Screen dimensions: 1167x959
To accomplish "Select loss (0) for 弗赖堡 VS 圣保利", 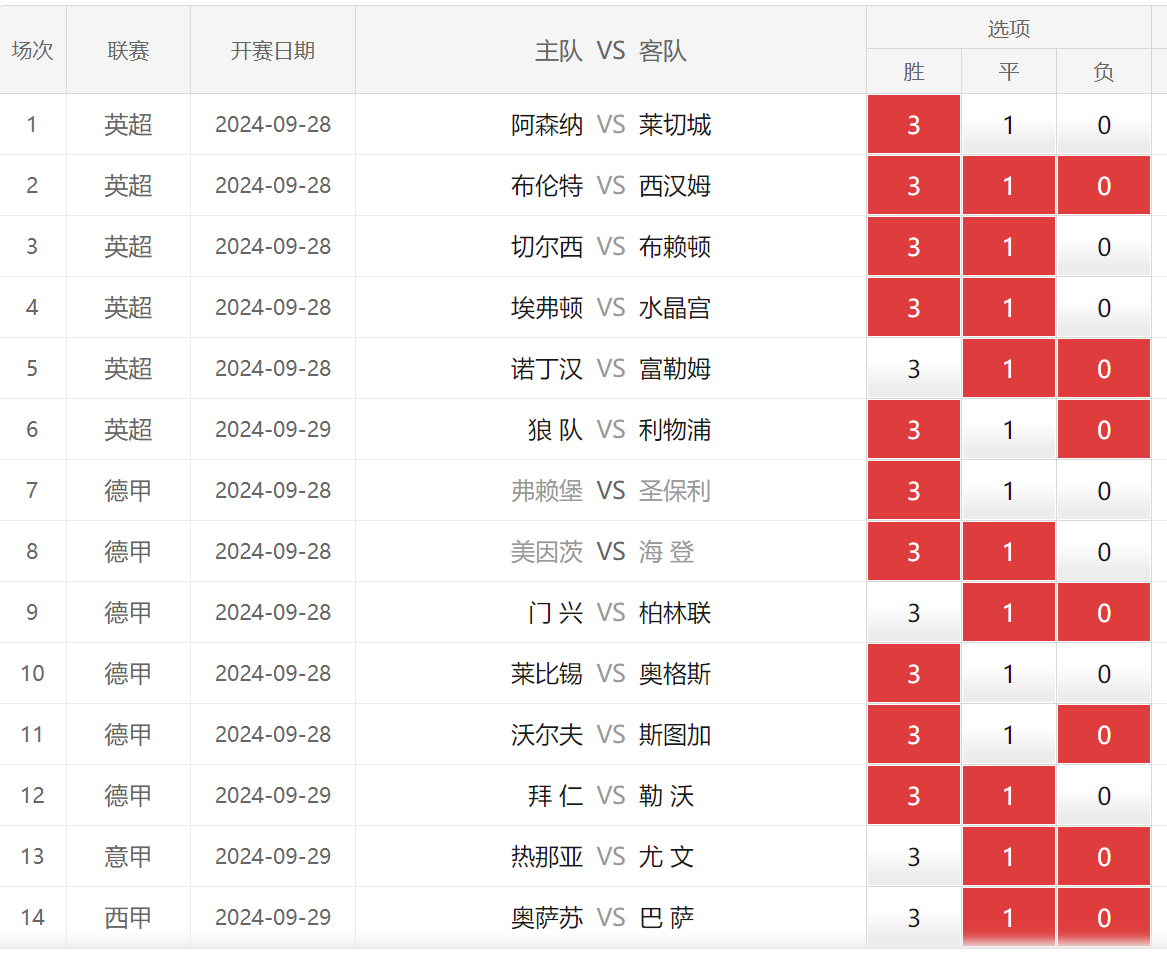I will 1104,490.
